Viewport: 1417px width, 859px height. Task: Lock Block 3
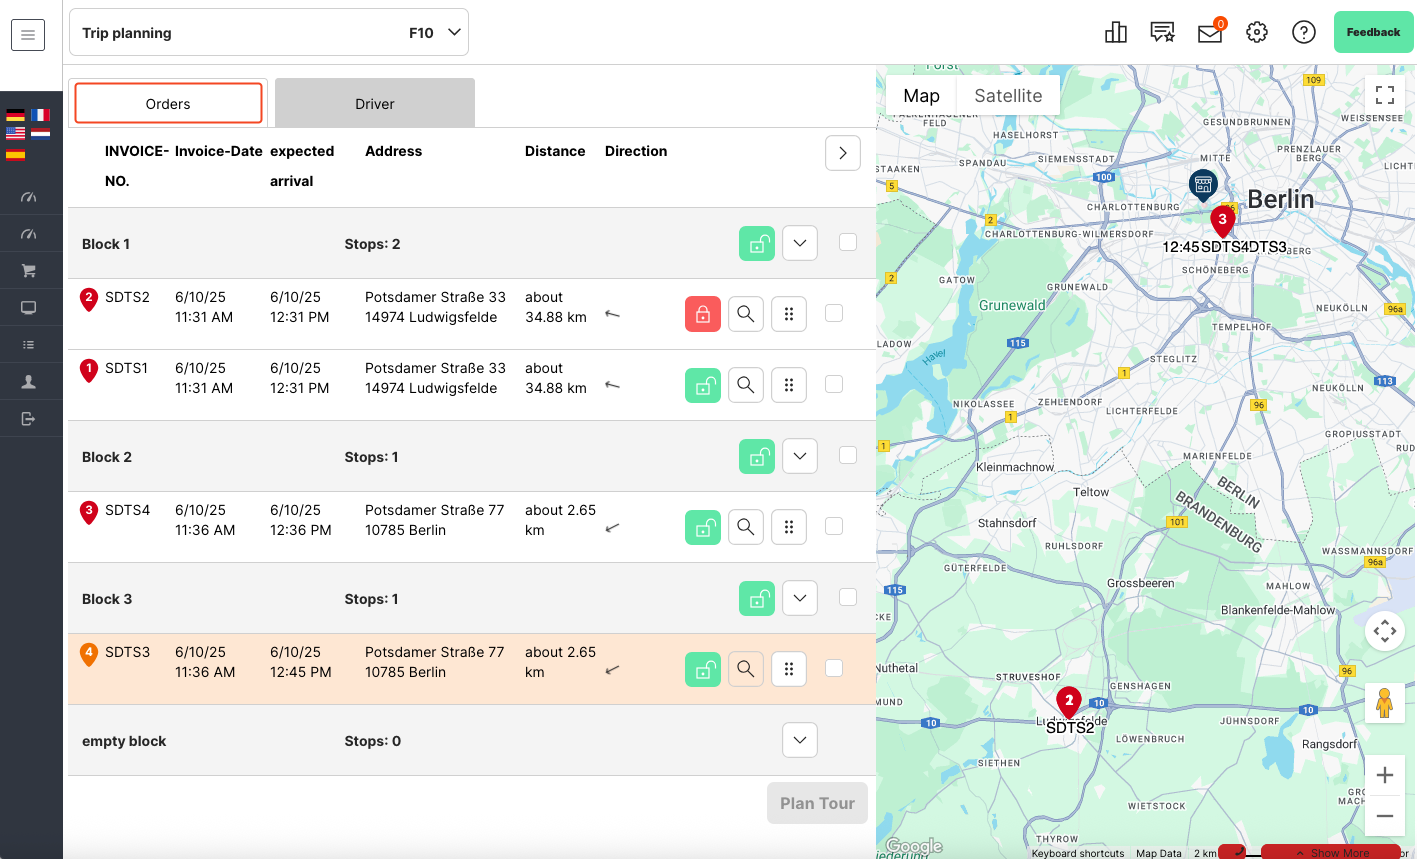click(757, 598)
